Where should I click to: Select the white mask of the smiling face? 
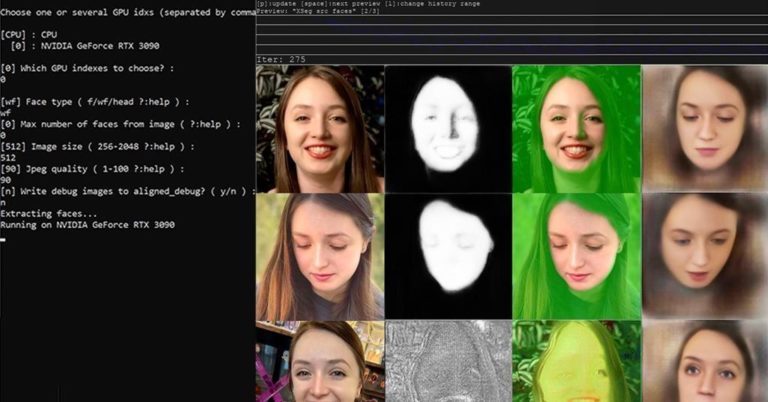pyautogui.click(x=448, y=128)
